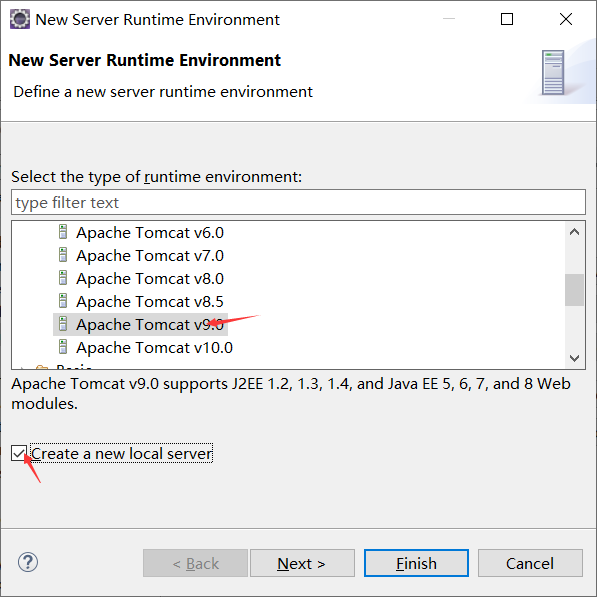Click the Finish button
Screen dimensions: 597x597
(x=416, y=563)
